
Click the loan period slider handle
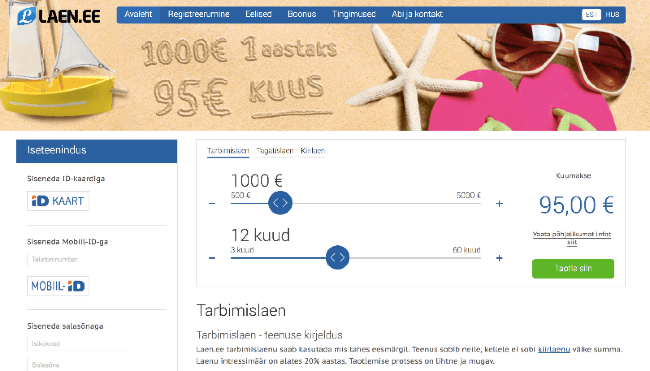[337, 257]
